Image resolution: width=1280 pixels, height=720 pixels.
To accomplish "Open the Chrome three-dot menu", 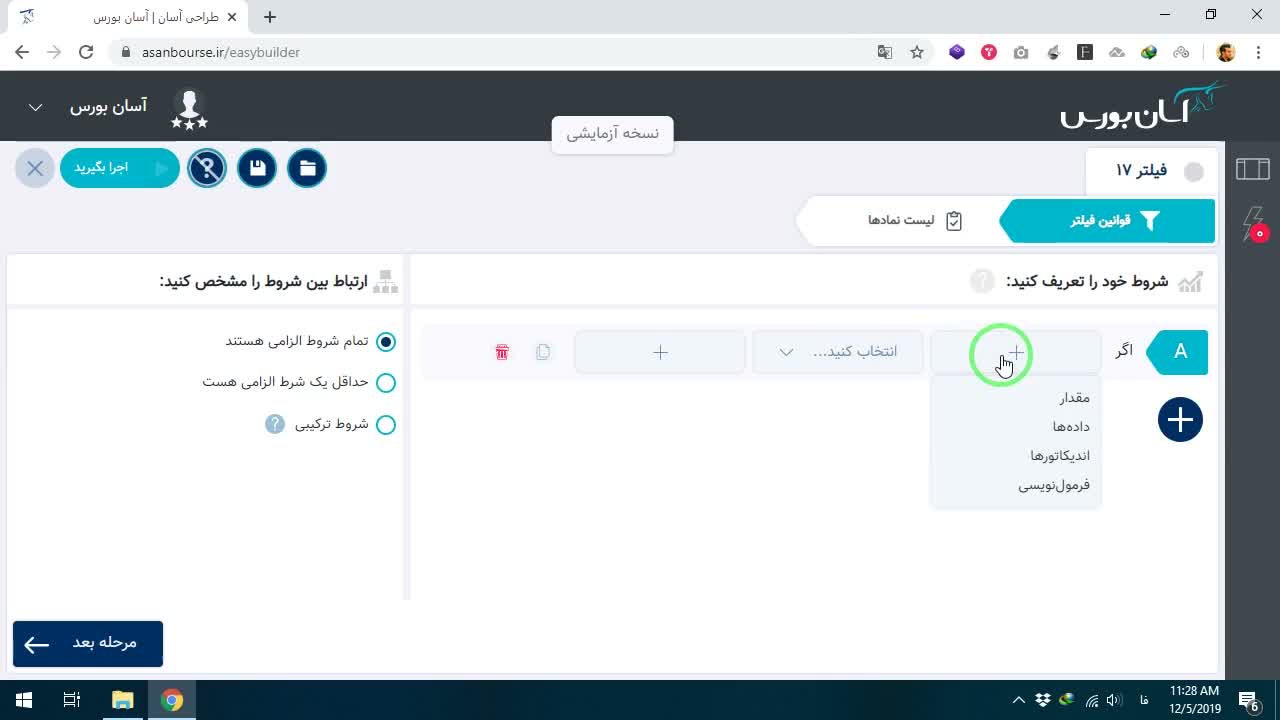I will tap(1258, 52).
